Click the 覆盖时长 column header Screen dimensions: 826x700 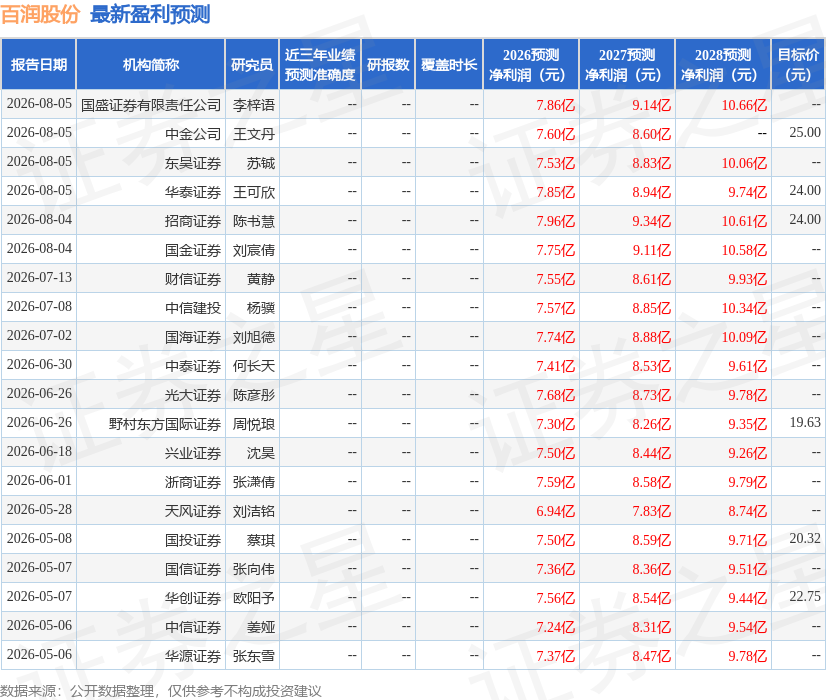coord(449,65)
